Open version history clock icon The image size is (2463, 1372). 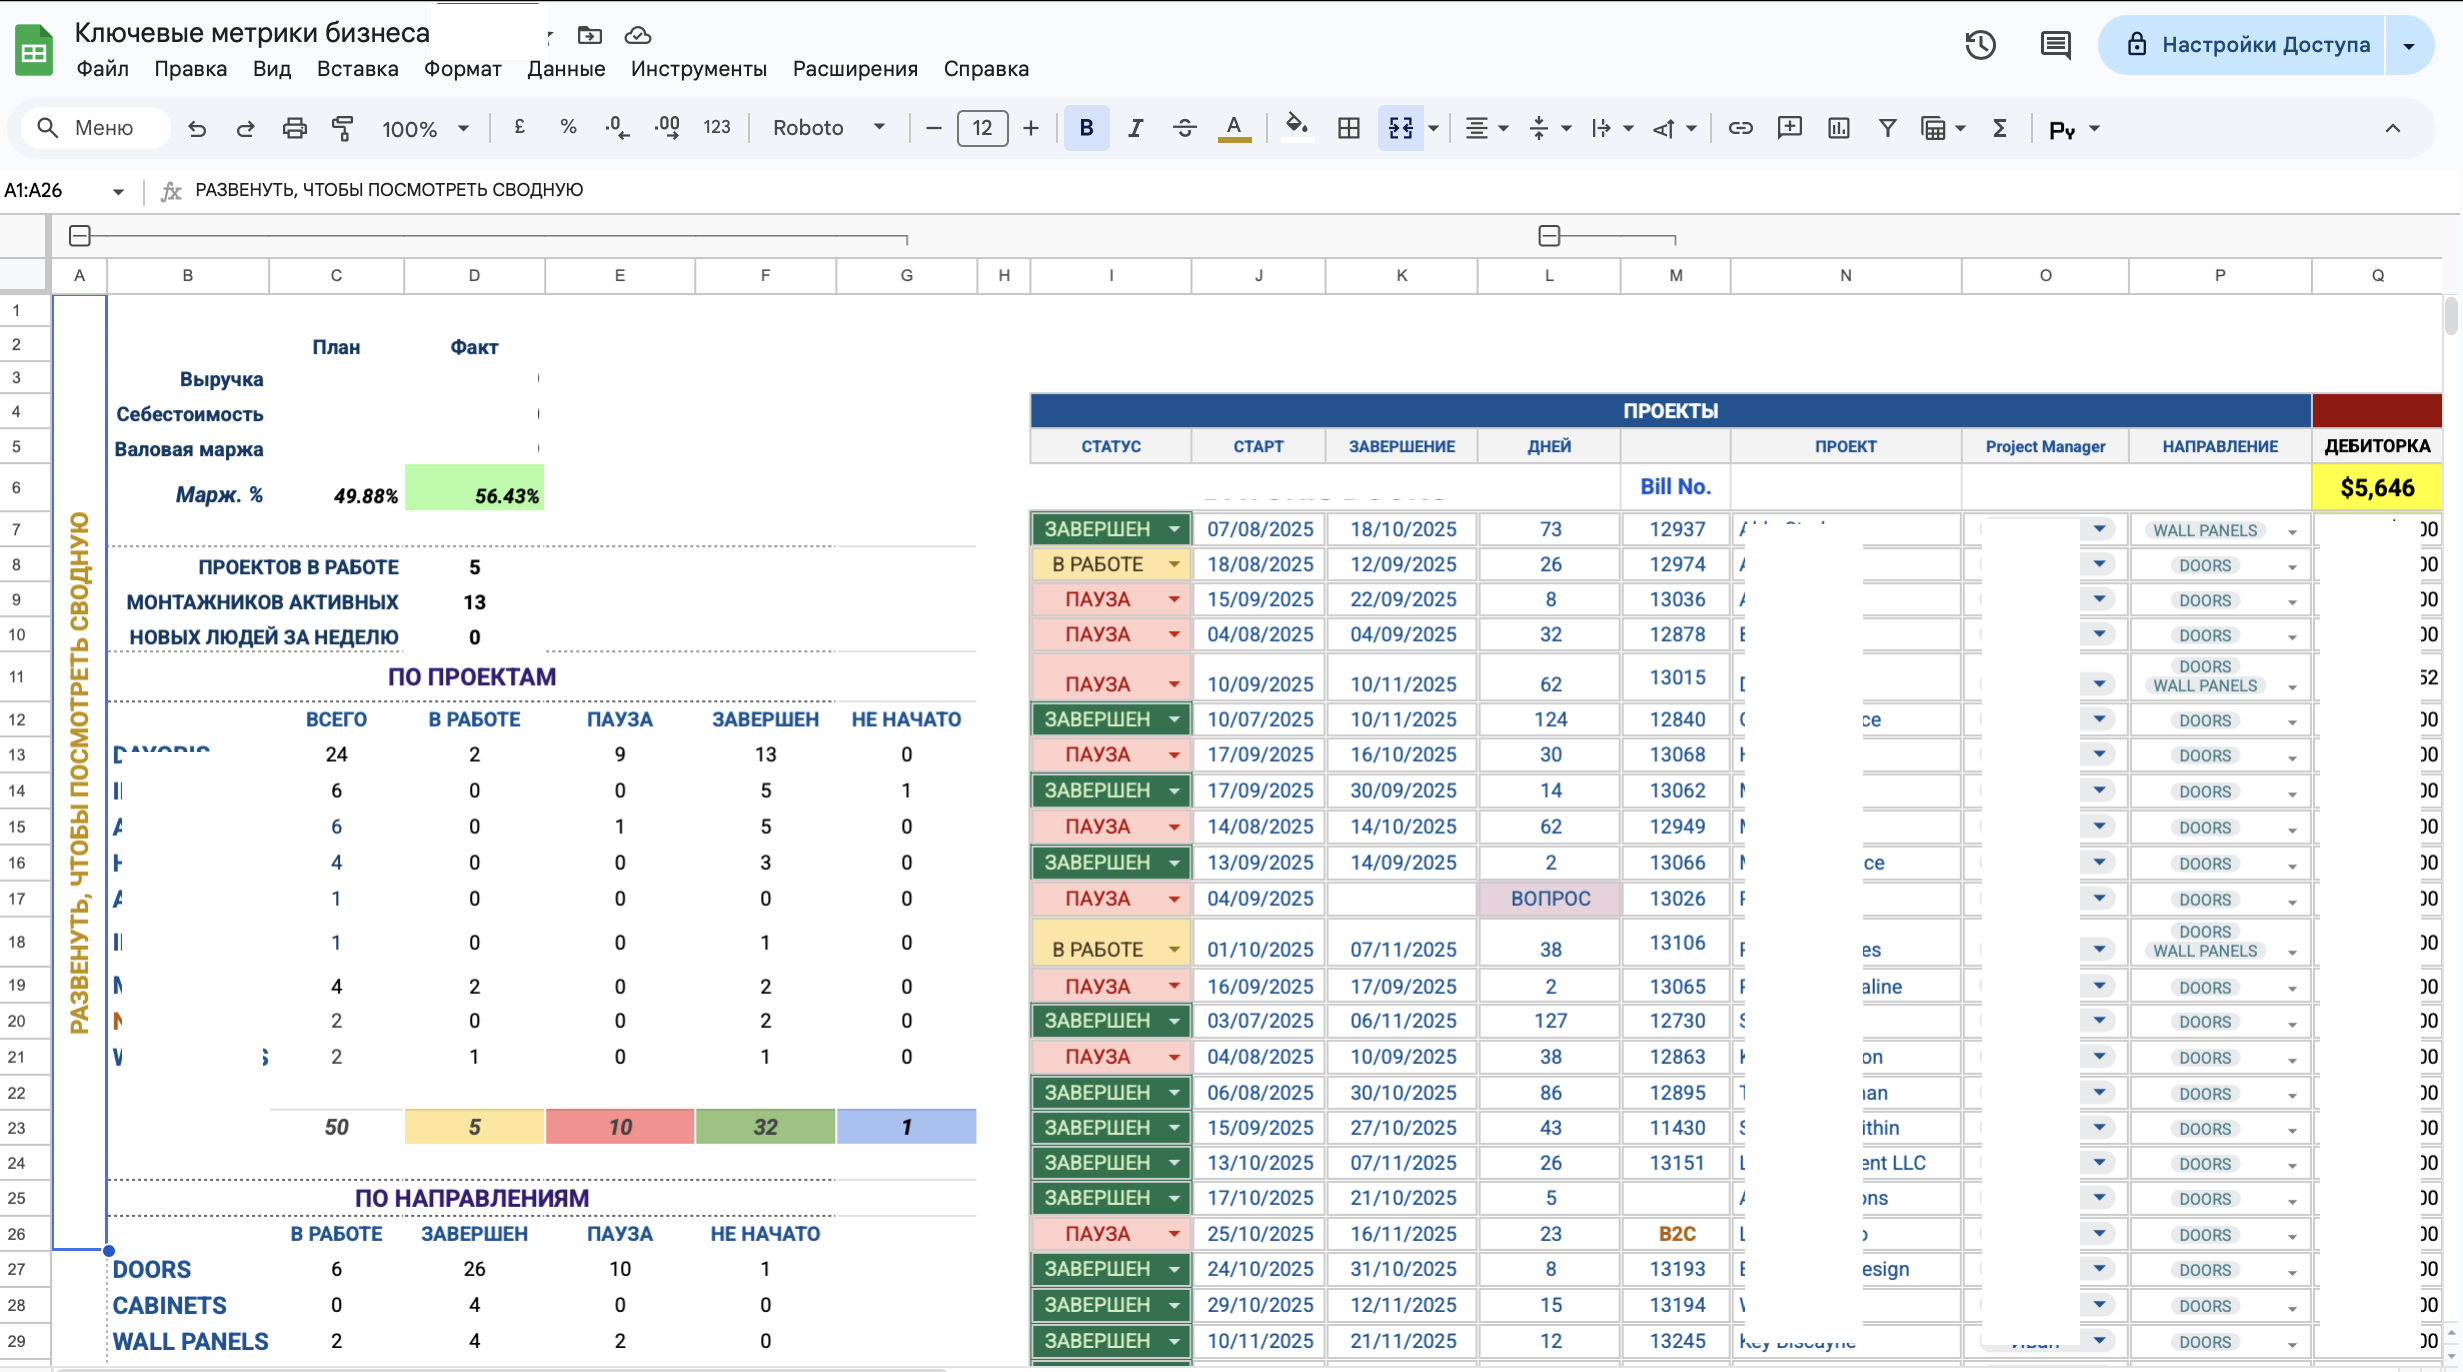[1980, 45]
